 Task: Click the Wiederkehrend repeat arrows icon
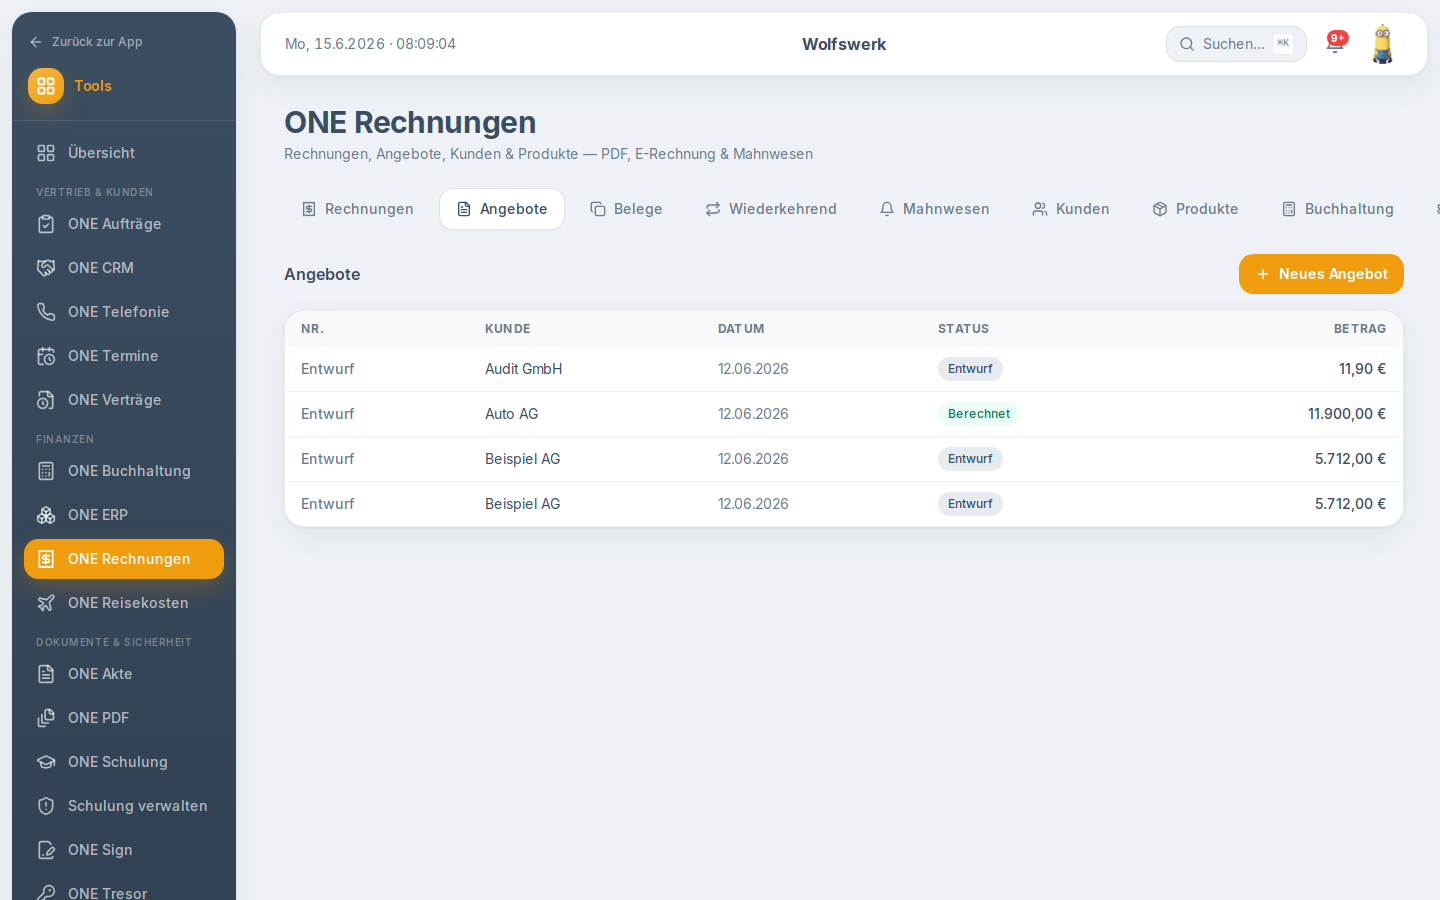point(713,209)
